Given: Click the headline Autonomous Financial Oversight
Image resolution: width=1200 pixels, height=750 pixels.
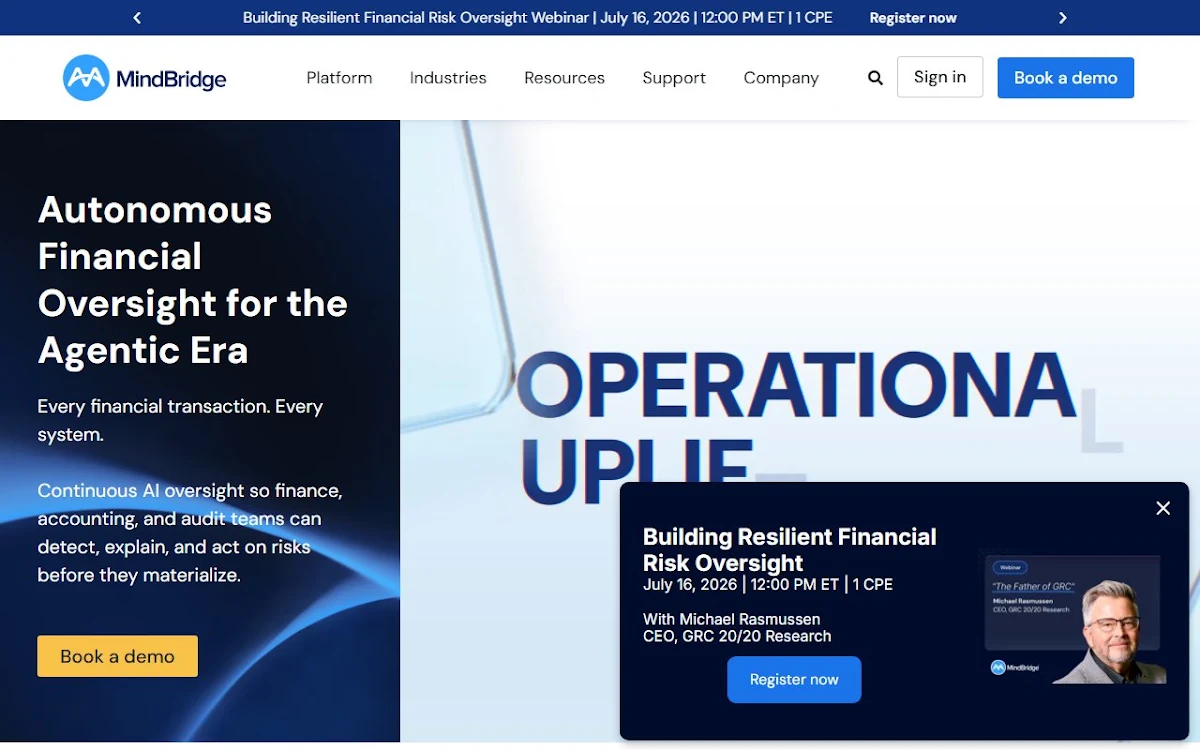Looking at the screenshot, I should click(192, 280).
